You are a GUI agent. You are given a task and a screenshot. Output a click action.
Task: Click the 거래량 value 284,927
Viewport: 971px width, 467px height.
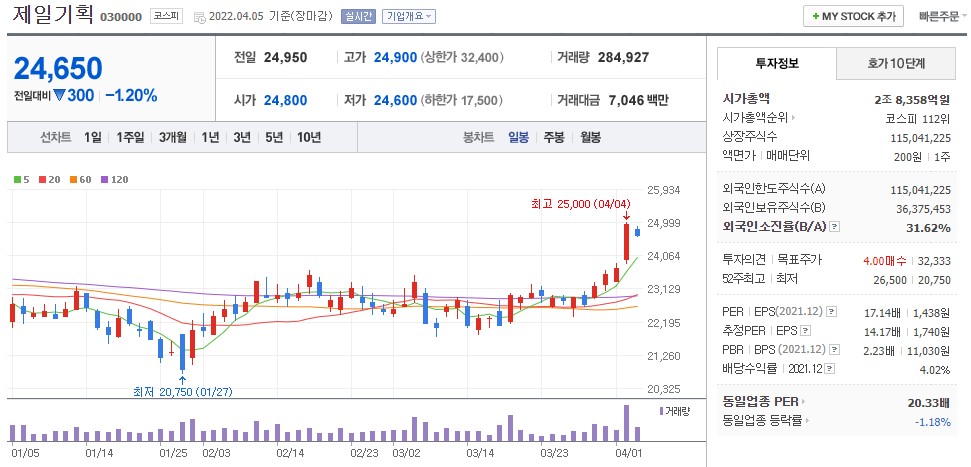tap(624, 58)
